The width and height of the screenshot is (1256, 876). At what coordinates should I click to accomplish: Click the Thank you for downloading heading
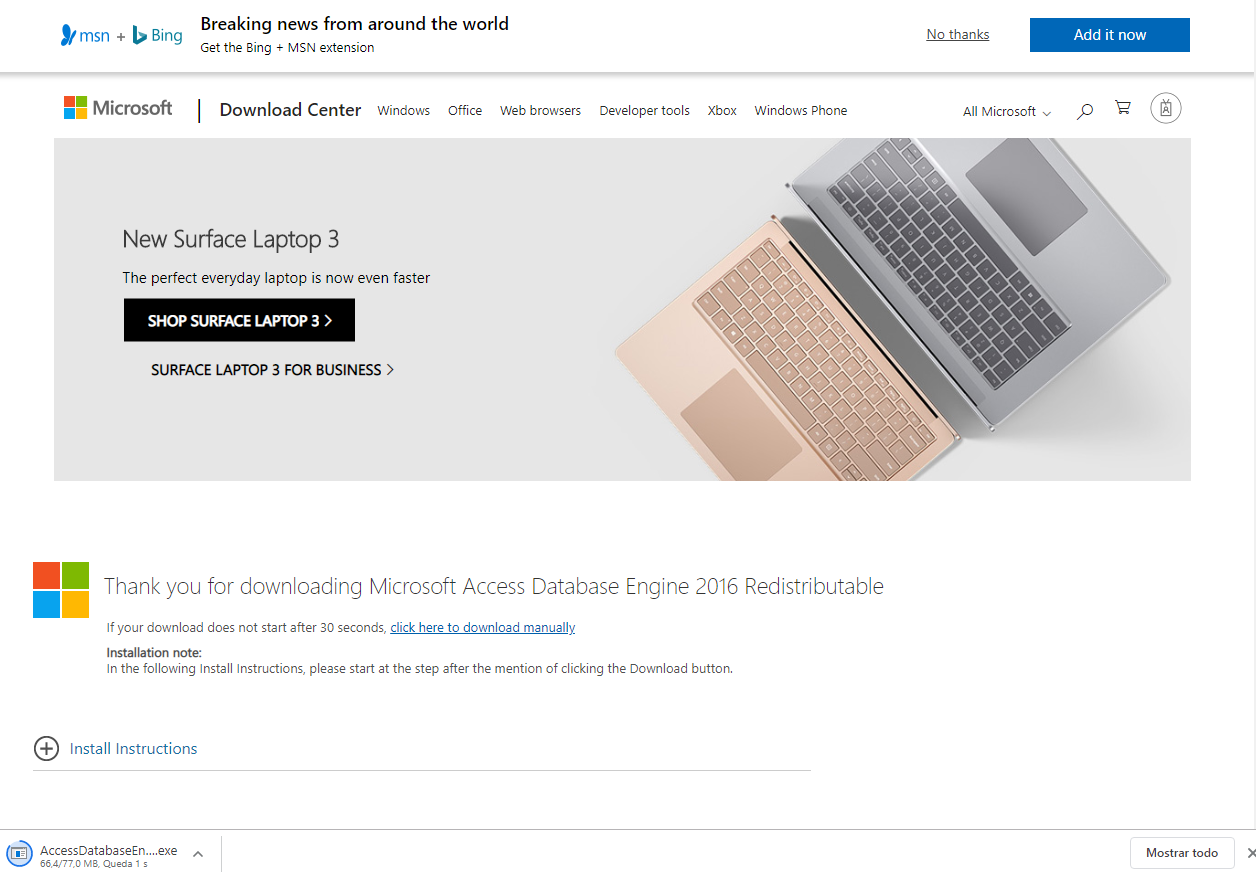coord(494,586)
